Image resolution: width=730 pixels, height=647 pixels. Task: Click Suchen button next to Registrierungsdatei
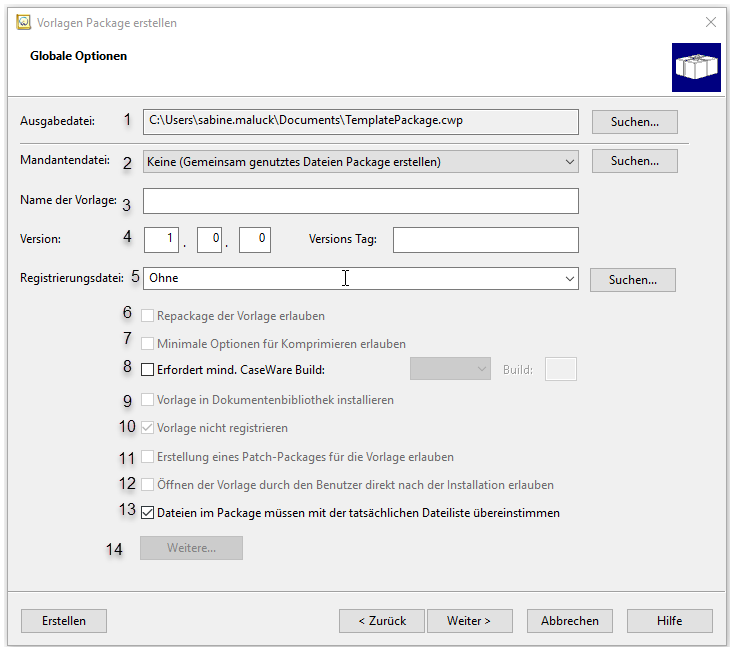[x=633, y=280]
